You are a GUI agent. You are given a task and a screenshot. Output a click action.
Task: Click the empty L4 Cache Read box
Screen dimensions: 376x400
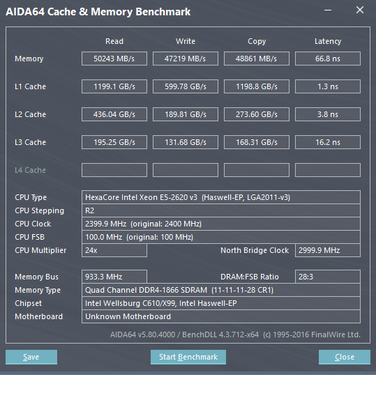click(114, 170)
